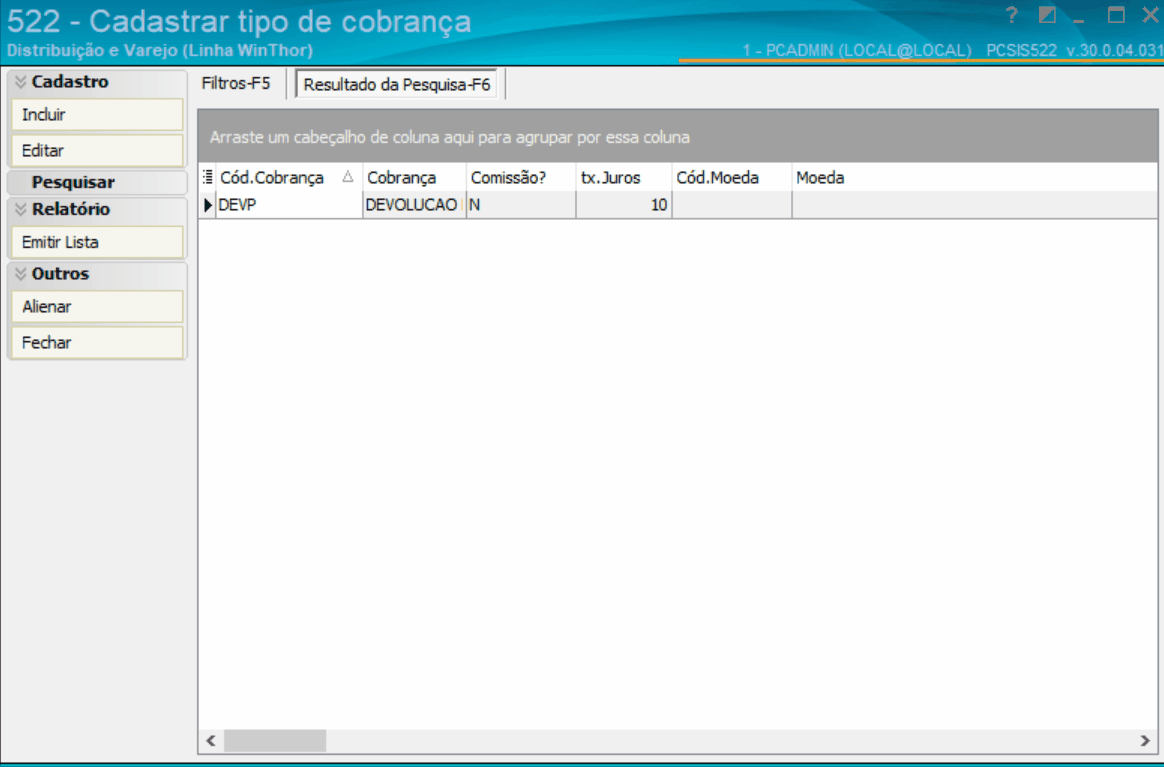
Task: Click the horizontal scrollbar thumb
Action: click(275, 740)
